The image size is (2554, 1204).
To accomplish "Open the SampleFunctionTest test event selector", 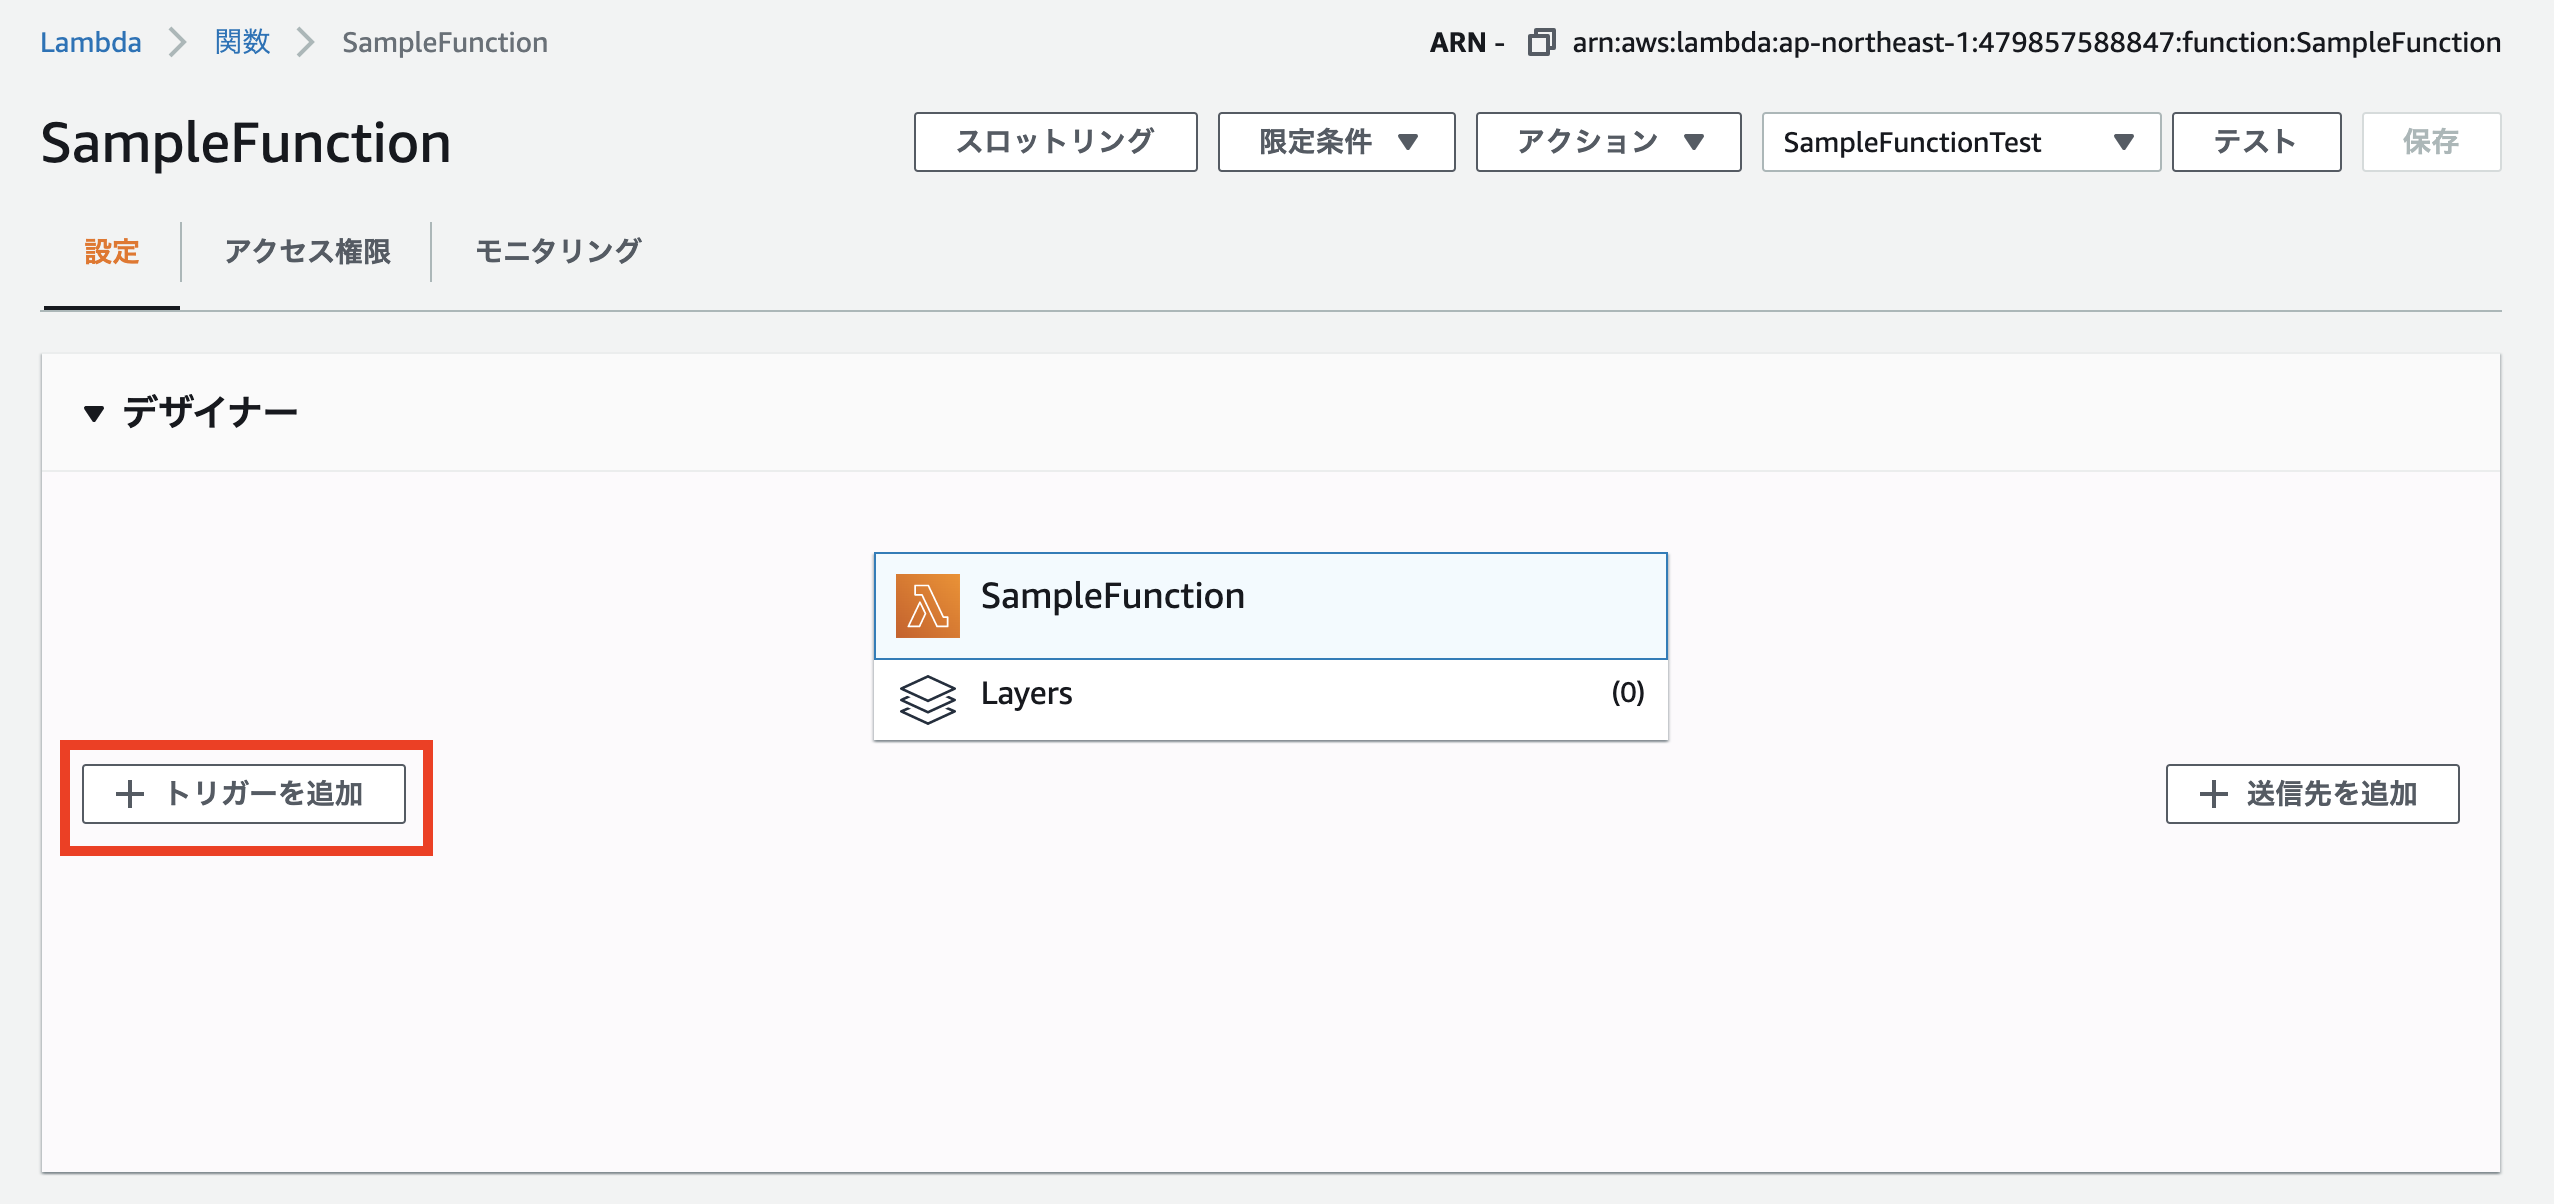I will 1960,141.
